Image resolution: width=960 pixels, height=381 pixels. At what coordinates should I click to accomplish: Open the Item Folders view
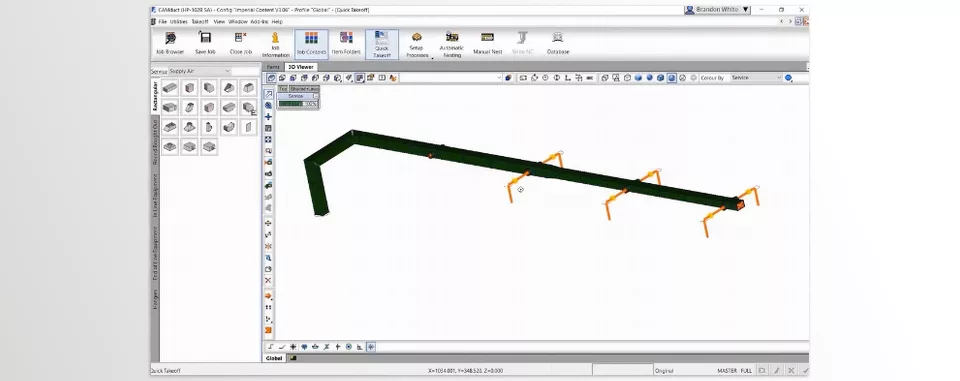346,43
